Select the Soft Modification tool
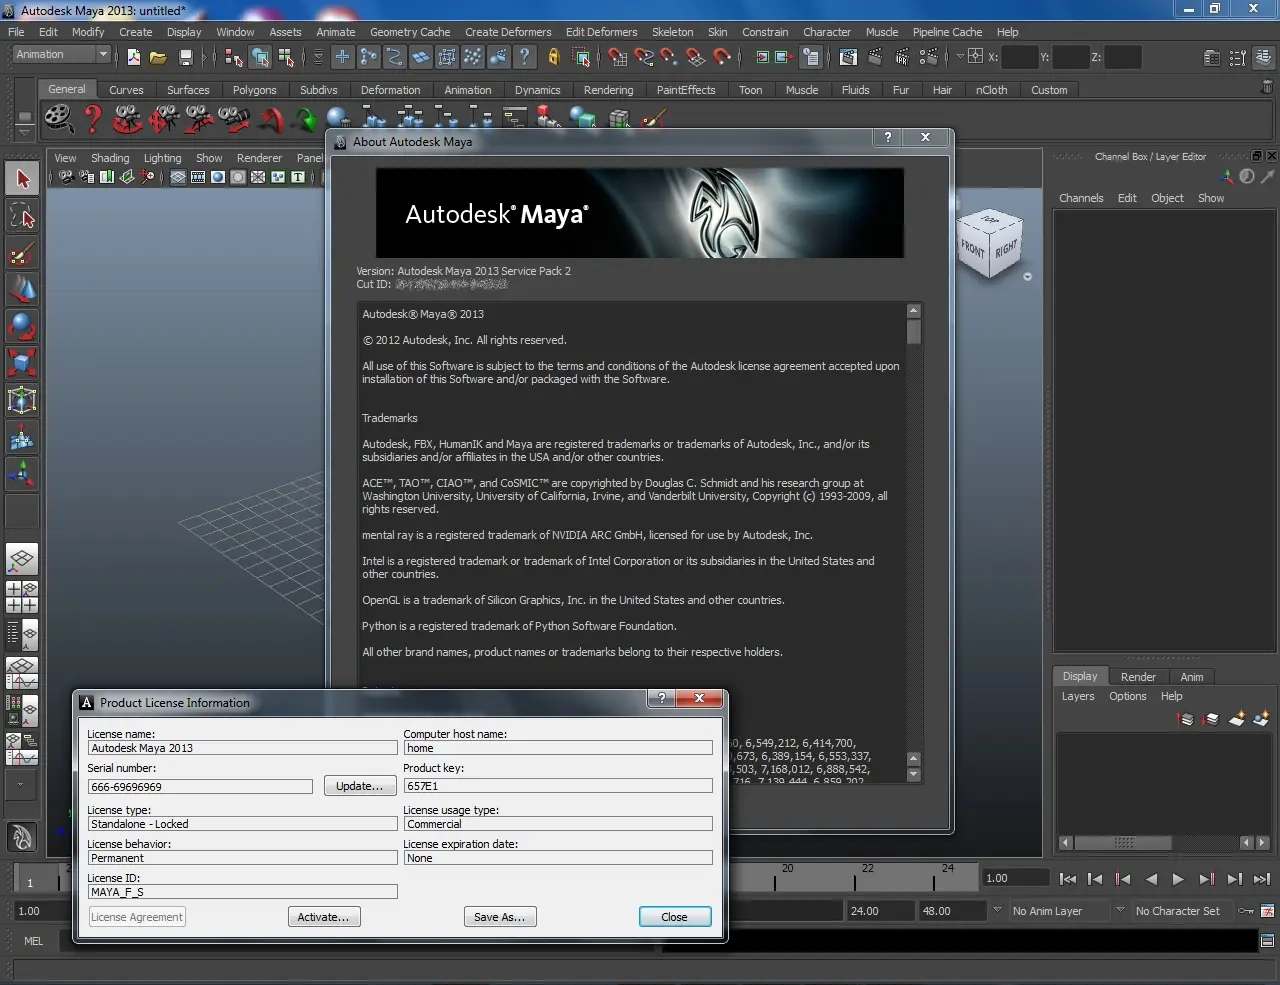Screen dimensions: 1280x985 coord(22,437)
